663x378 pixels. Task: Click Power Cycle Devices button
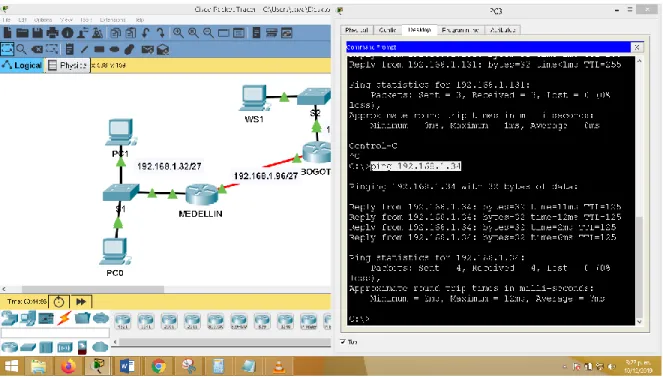59,301
